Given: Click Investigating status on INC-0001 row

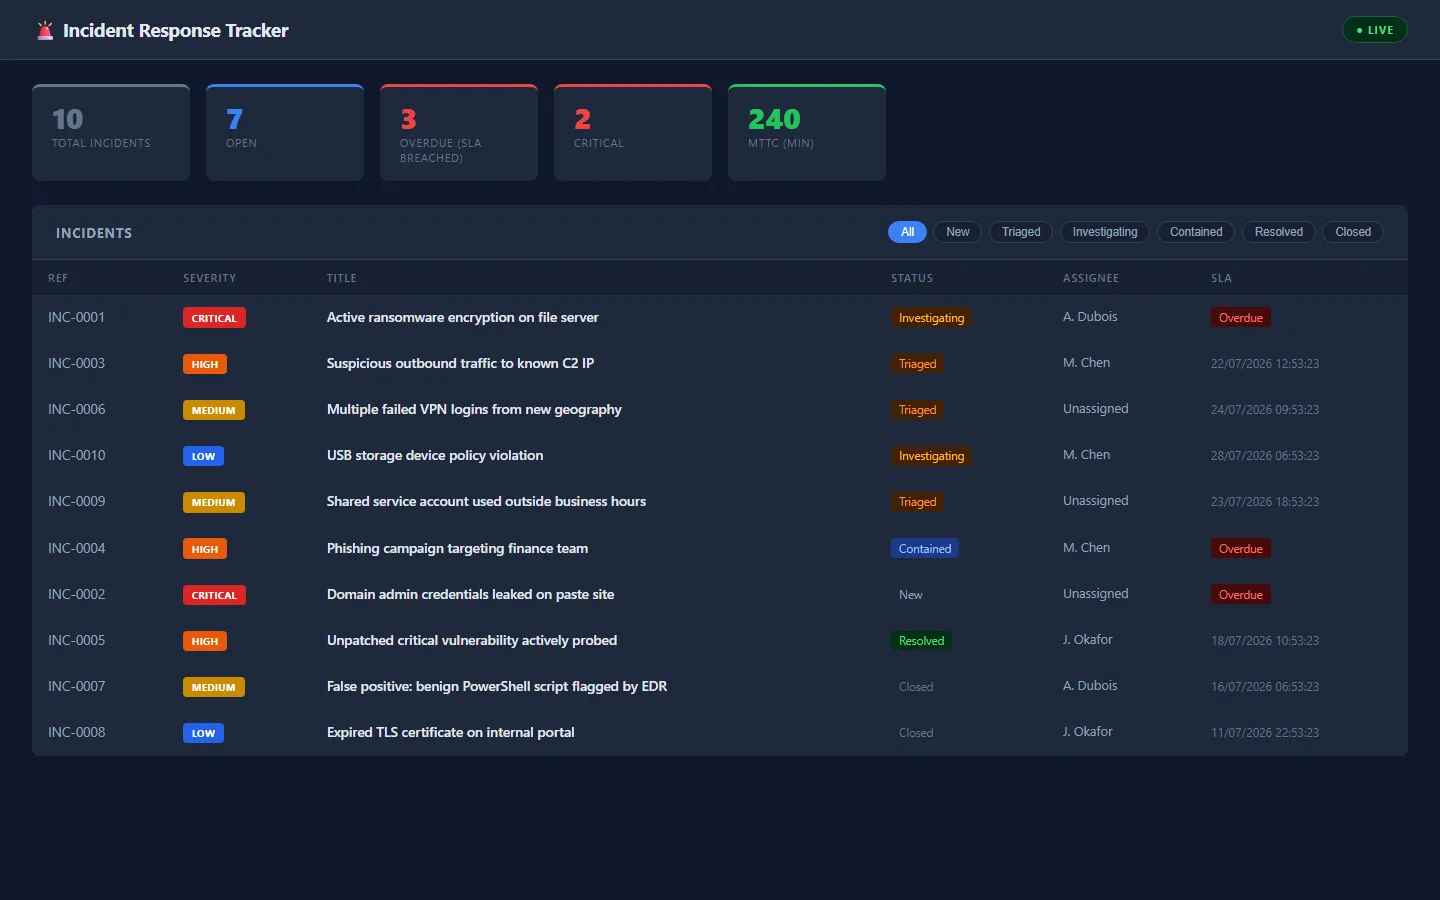Looking at the screenshot, I should tap(931, 318).
